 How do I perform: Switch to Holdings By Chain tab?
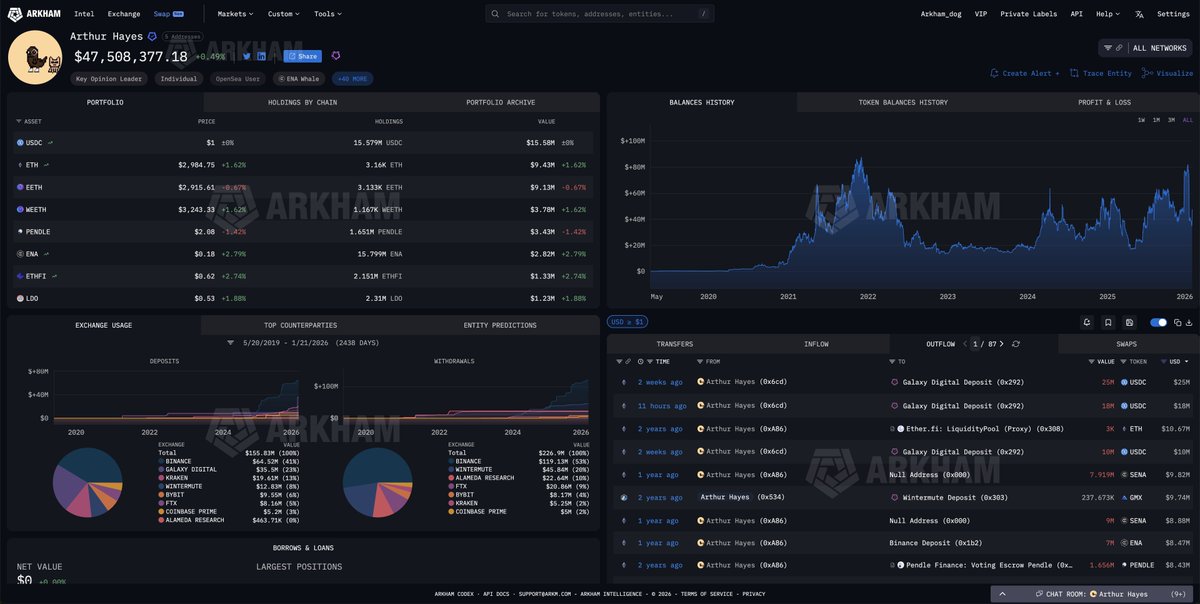click(x=302, y=102)
